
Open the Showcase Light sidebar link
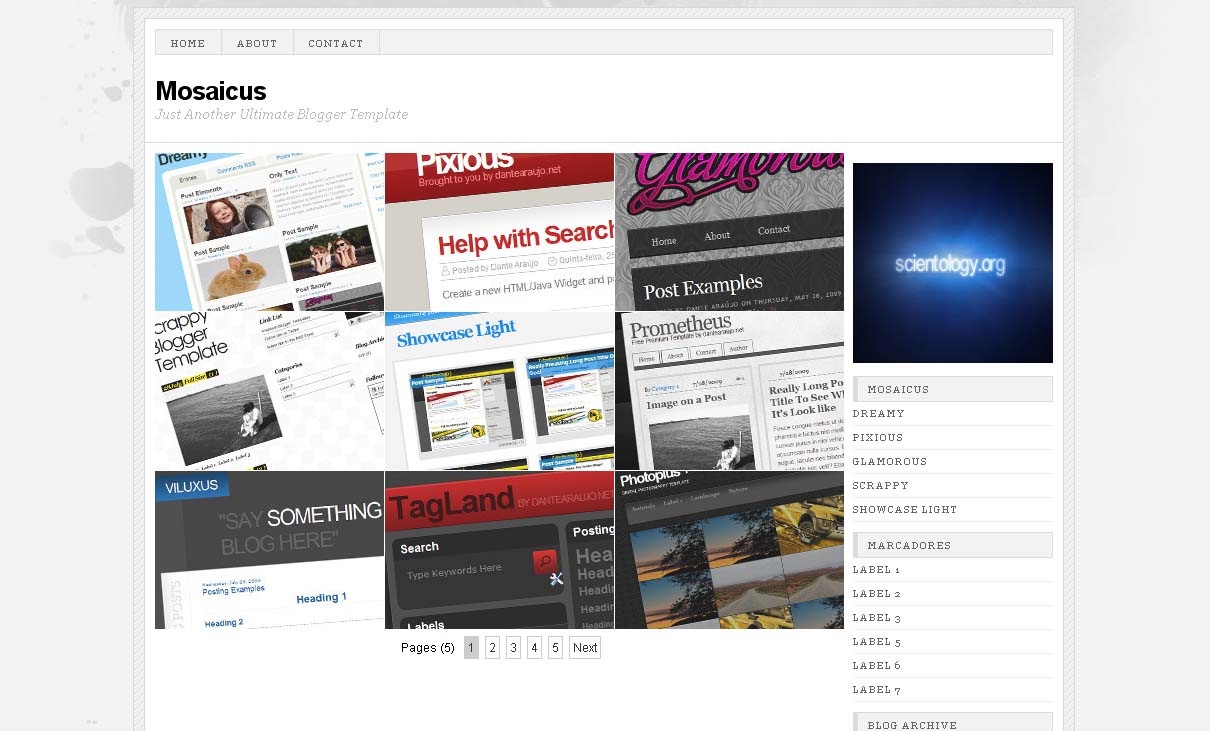pyautogui.click(x=905, y=510)
